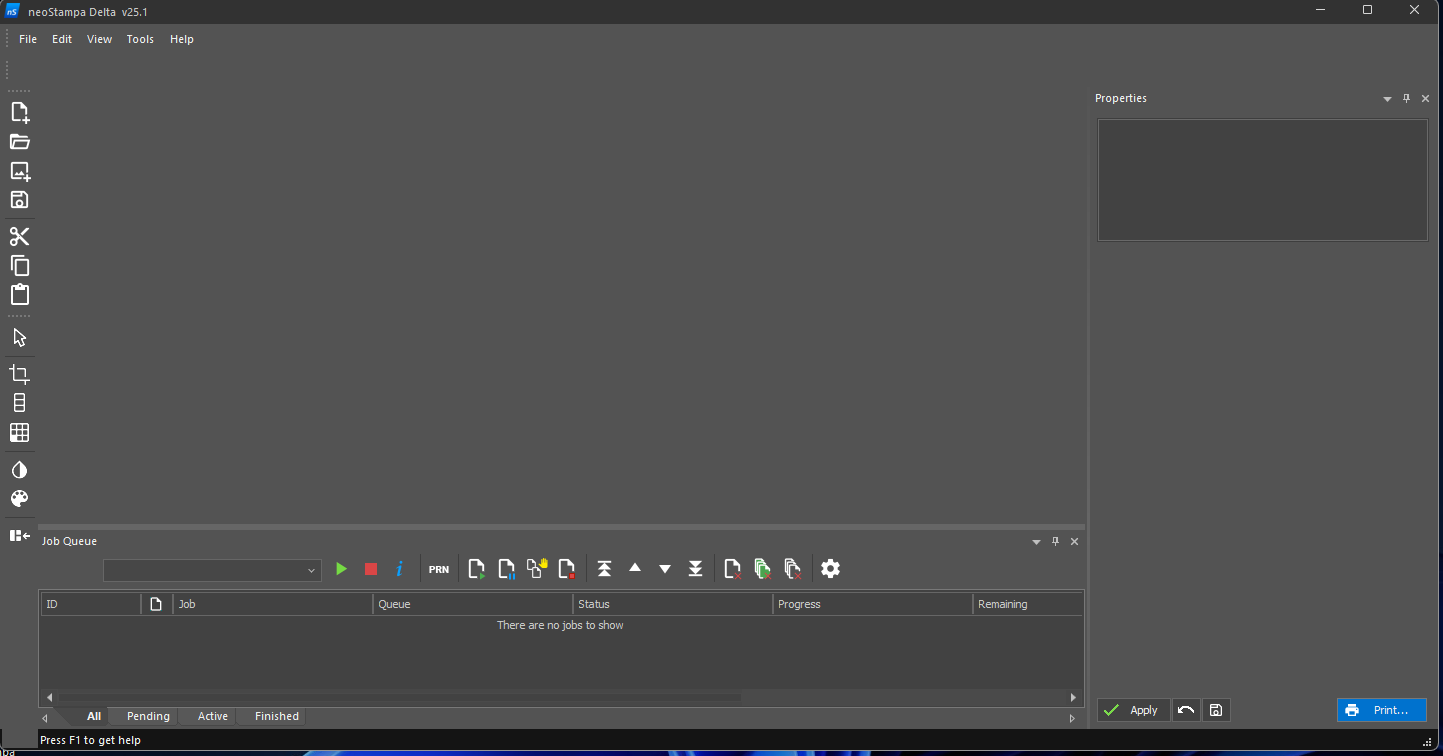Screen dimensions: 1443x756
Task: Open the queue selection combo box
Action: (x=212, y=570)
